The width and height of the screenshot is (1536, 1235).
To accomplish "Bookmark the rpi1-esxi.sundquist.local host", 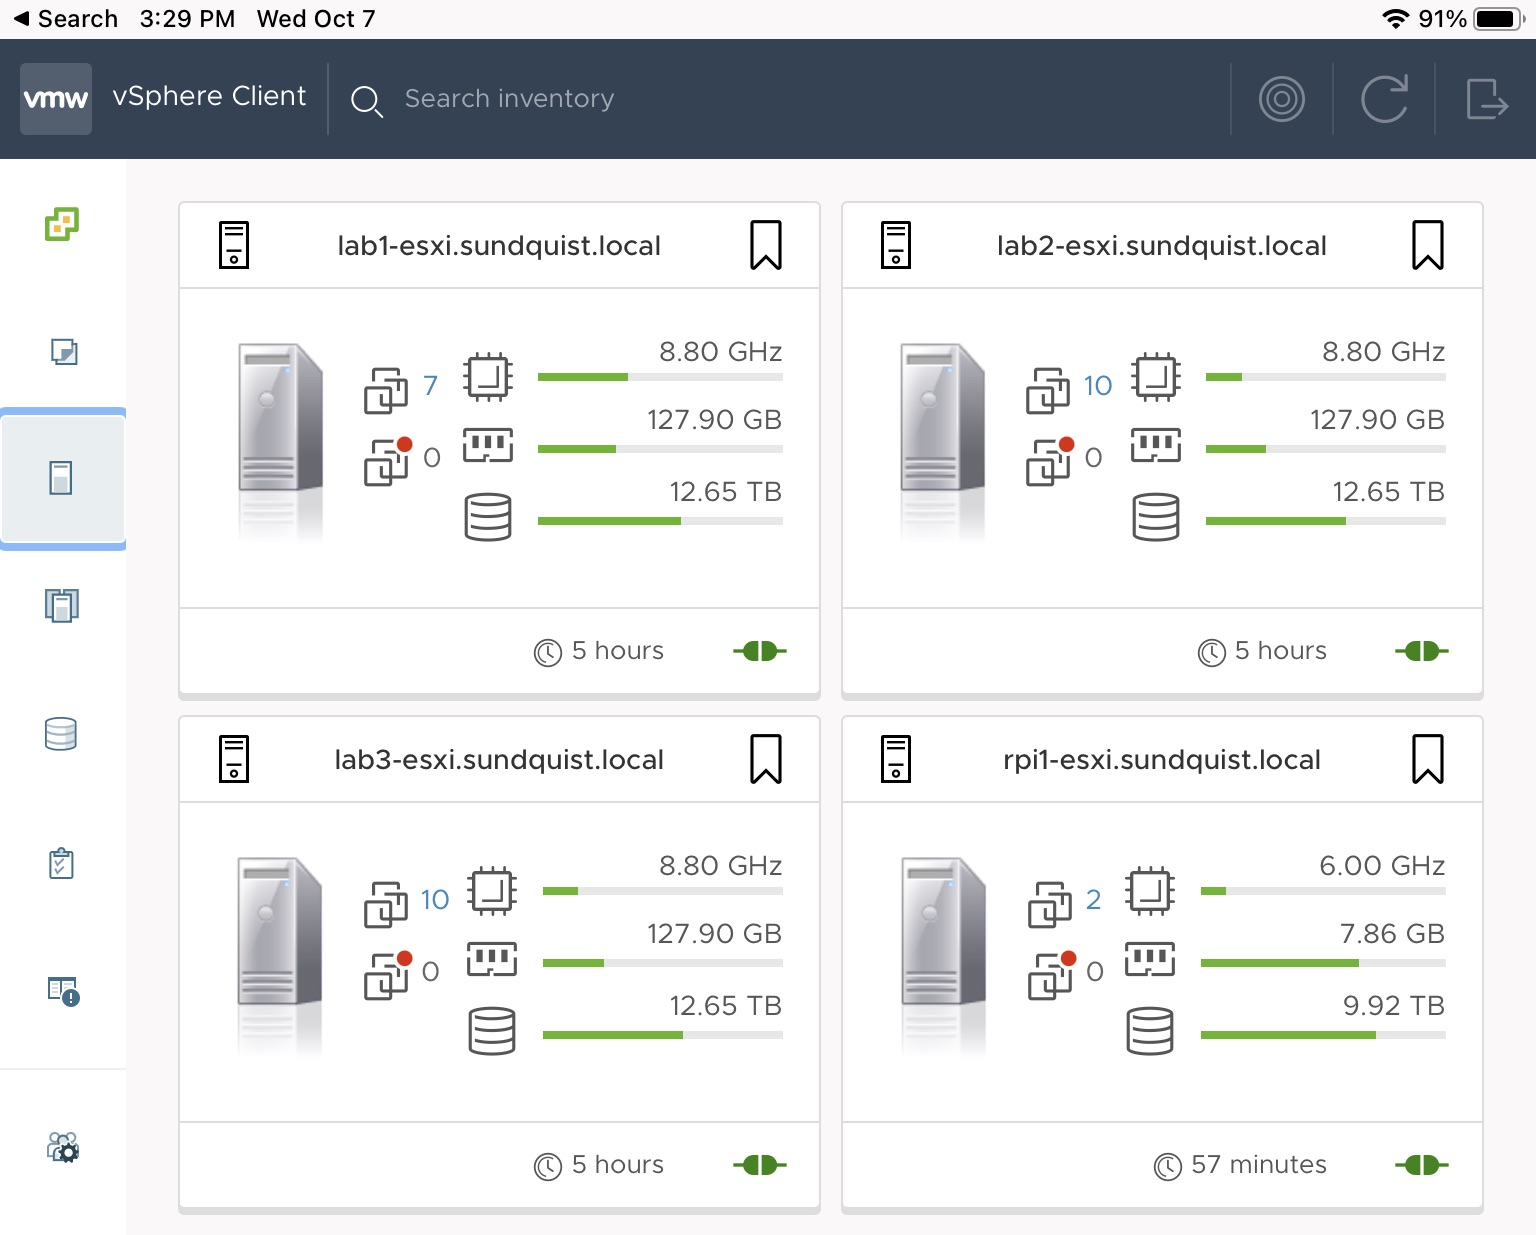I will [x=1427, y=759].
